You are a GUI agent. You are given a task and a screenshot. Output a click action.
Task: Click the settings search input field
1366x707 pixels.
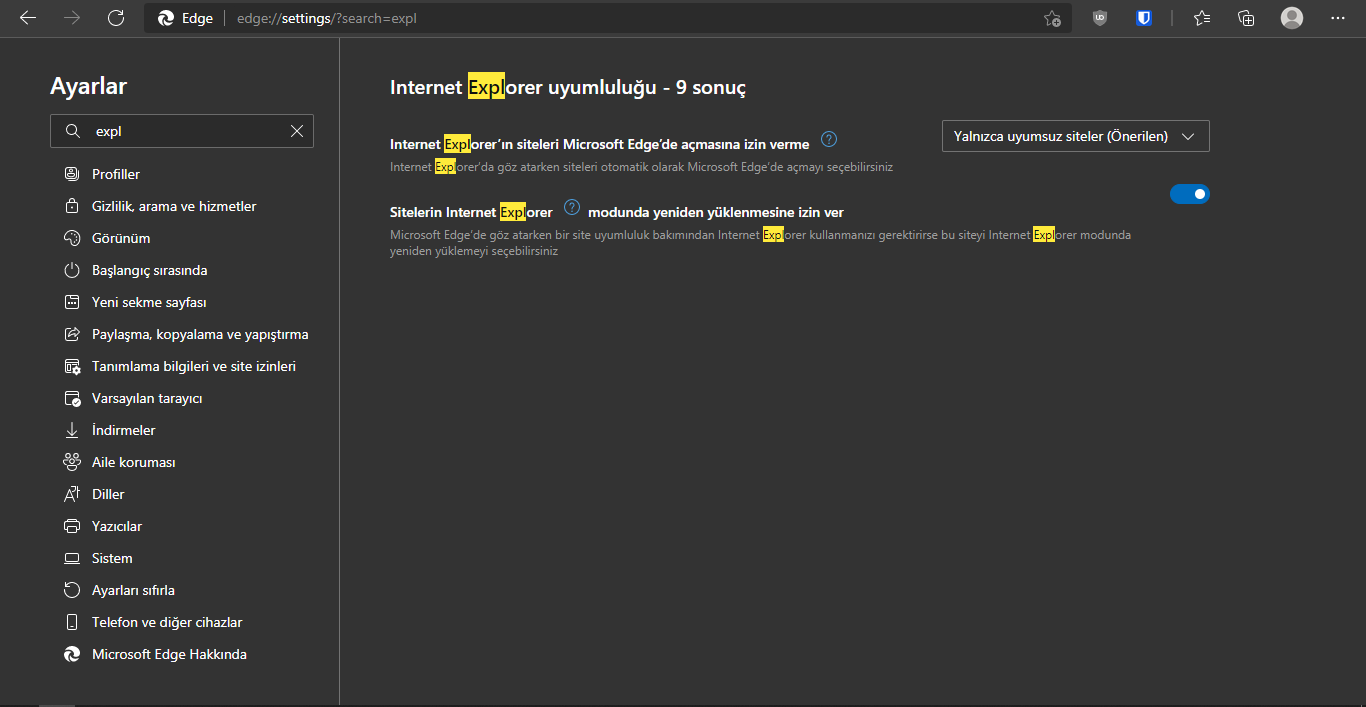182,131
